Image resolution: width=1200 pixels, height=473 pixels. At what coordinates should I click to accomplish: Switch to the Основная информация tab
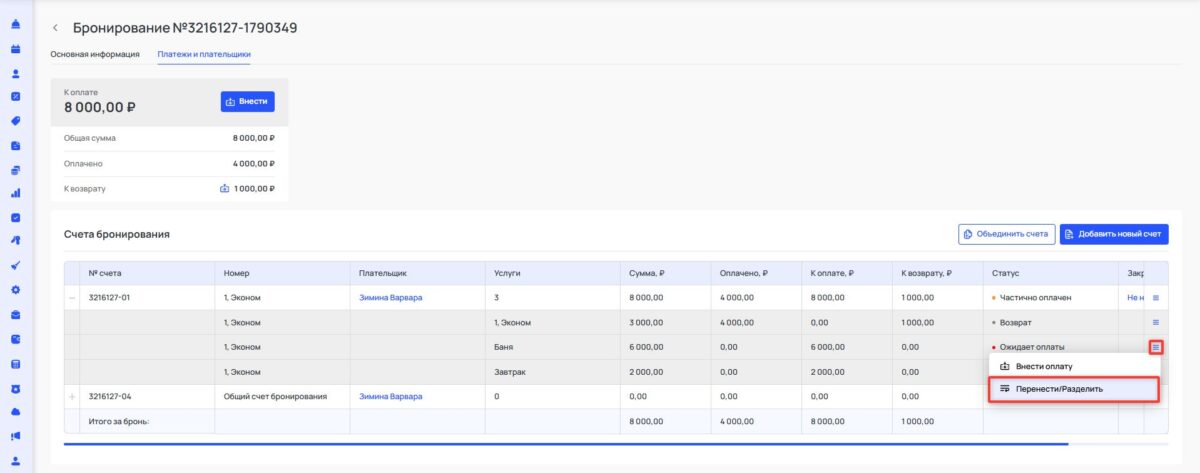(95, 54)
